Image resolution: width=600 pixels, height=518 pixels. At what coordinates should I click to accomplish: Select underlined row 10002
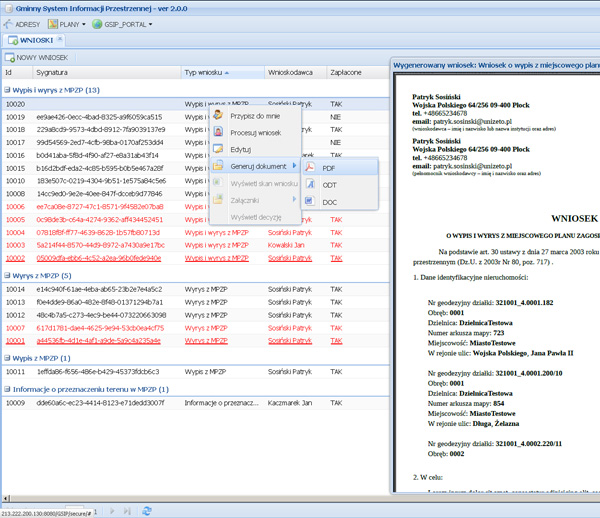point(196,258)
